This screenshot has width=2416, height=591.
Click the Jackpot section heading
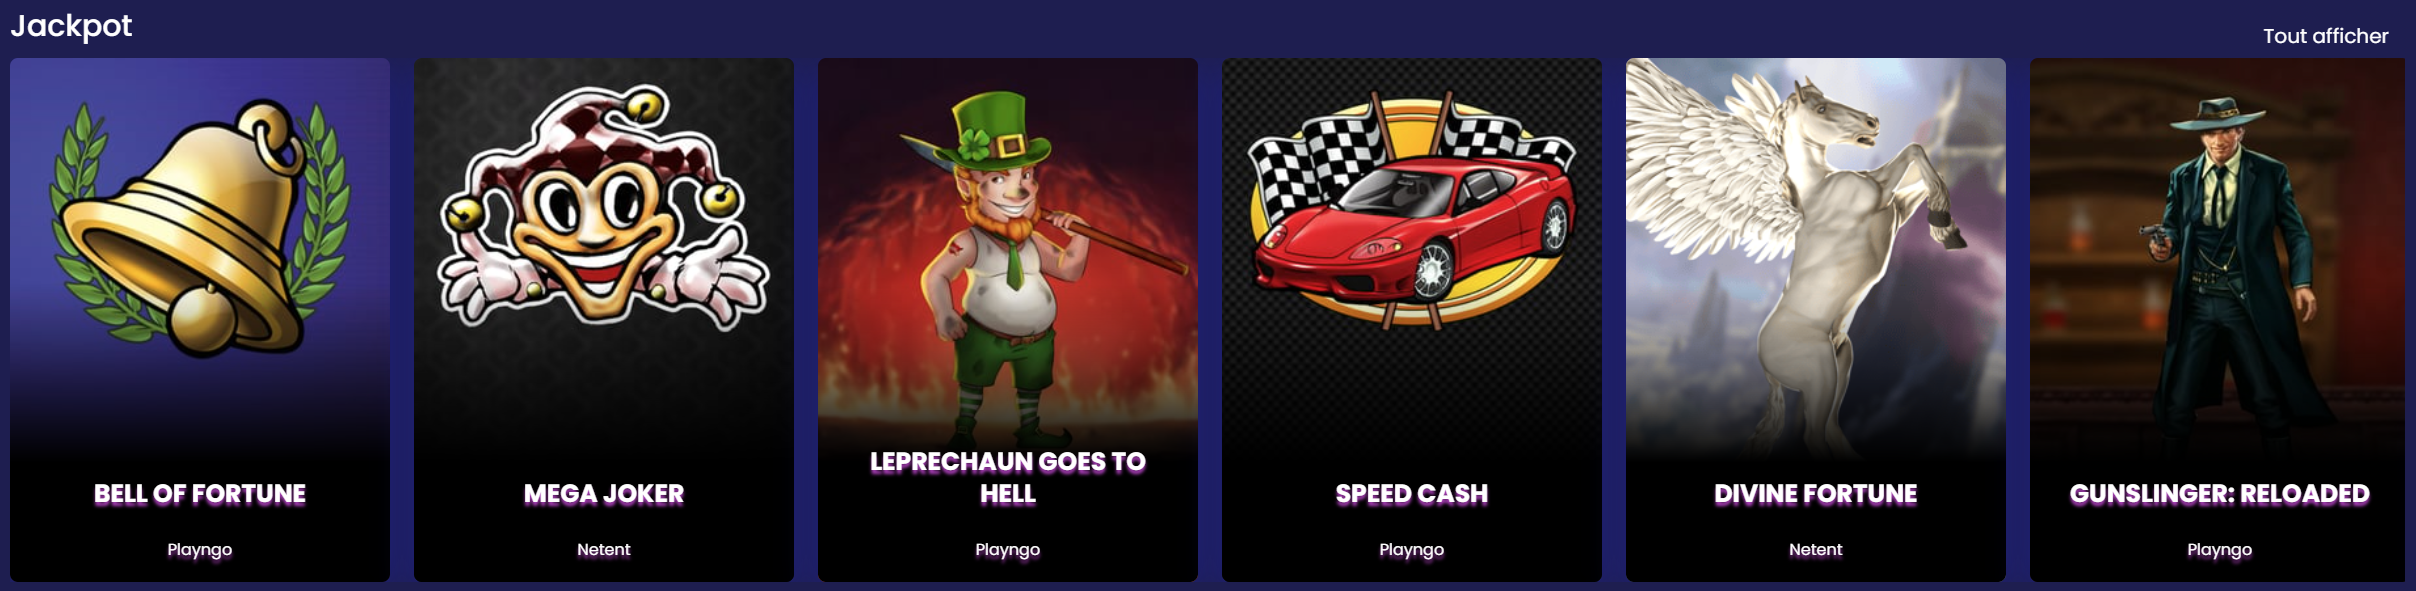[x=71, y=26]
